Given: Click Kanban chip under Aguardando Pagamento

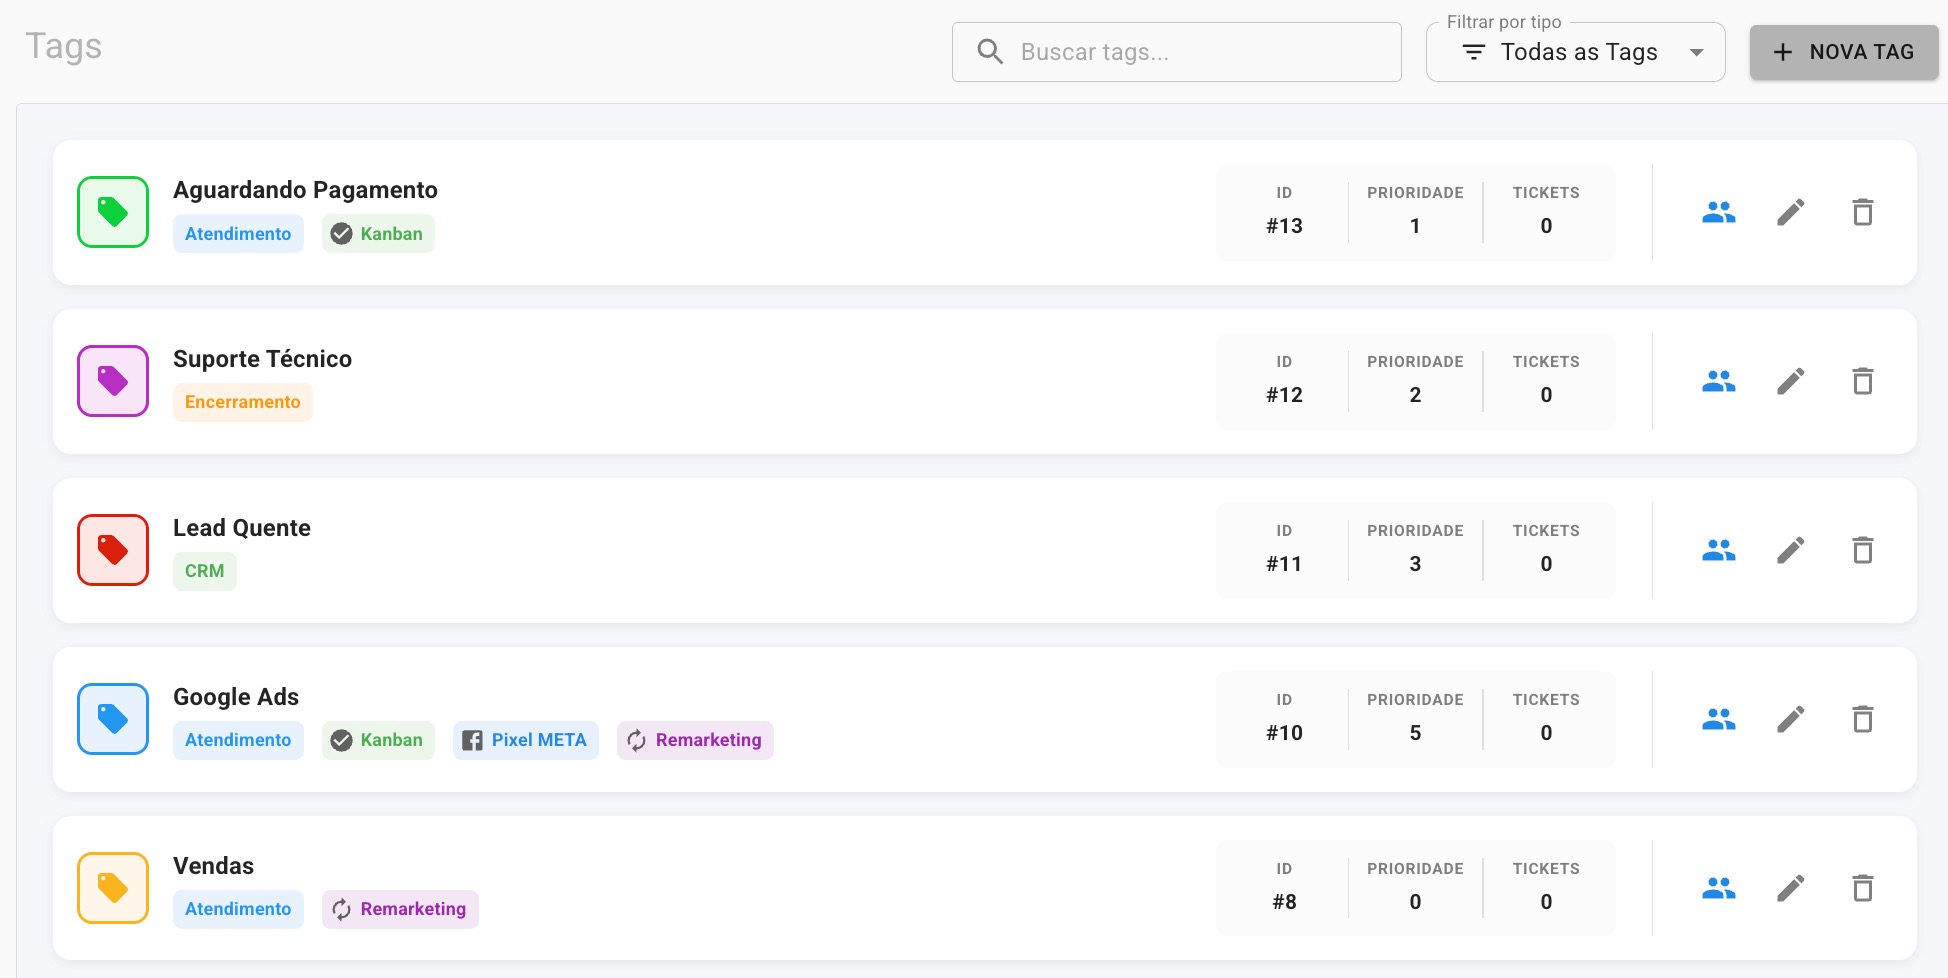Looking at the screenshot, I should [x=378, y=234].
